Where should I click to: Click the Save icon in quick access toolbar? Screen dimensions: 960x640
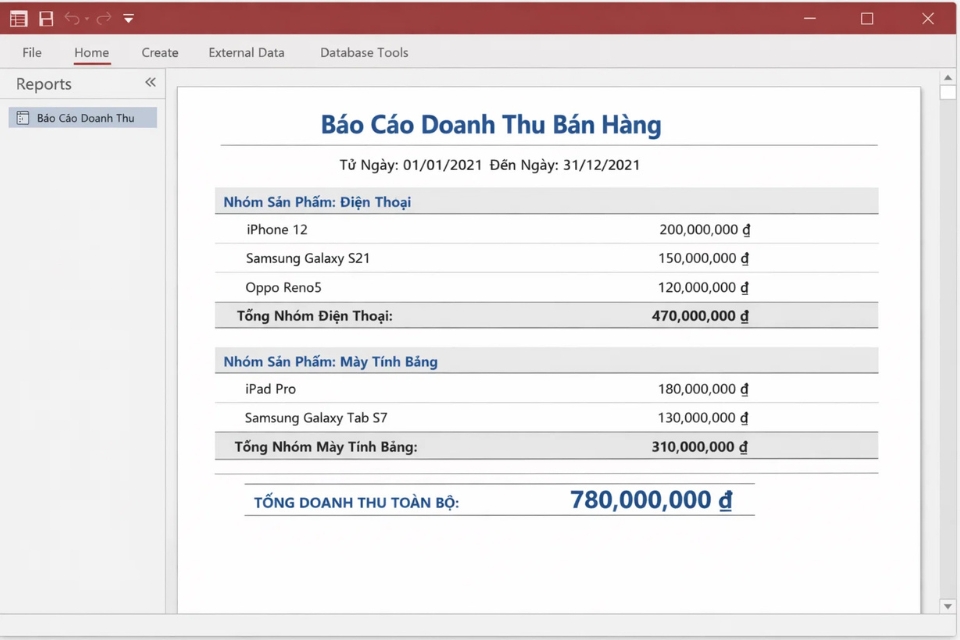(x=44, y=17)
